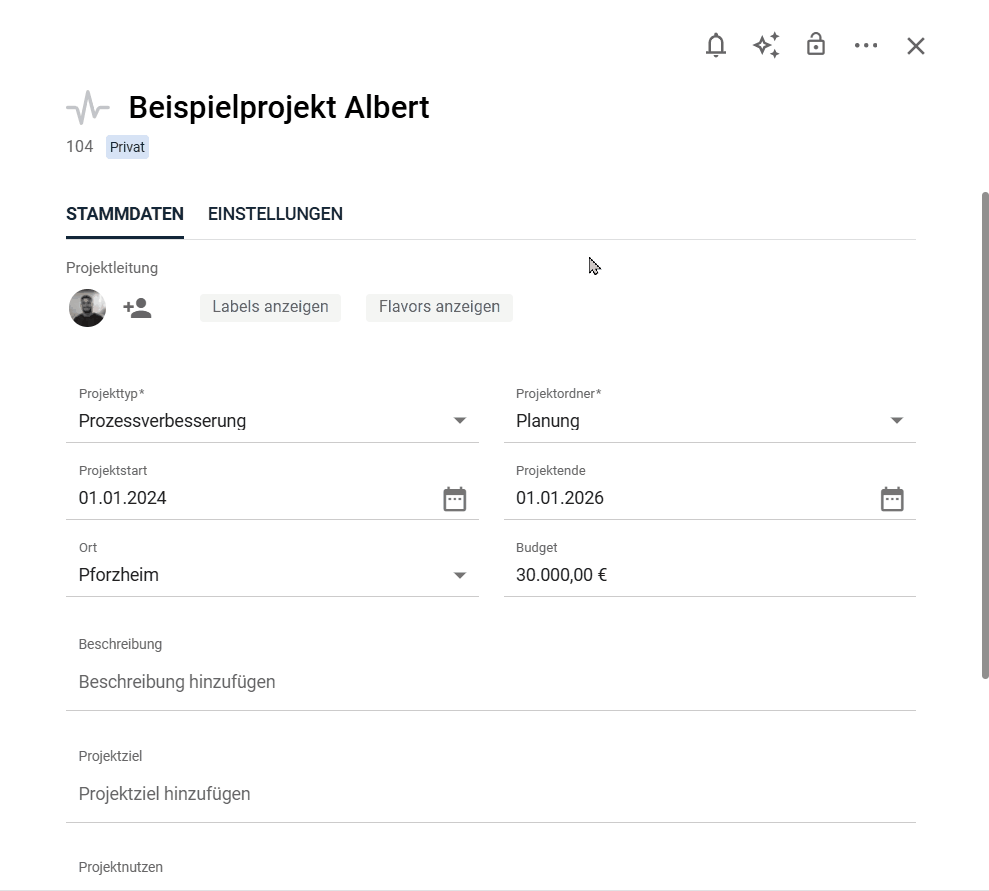
Task: Click the Beschreibung hinzufügen text field
Action: (490, 682)
